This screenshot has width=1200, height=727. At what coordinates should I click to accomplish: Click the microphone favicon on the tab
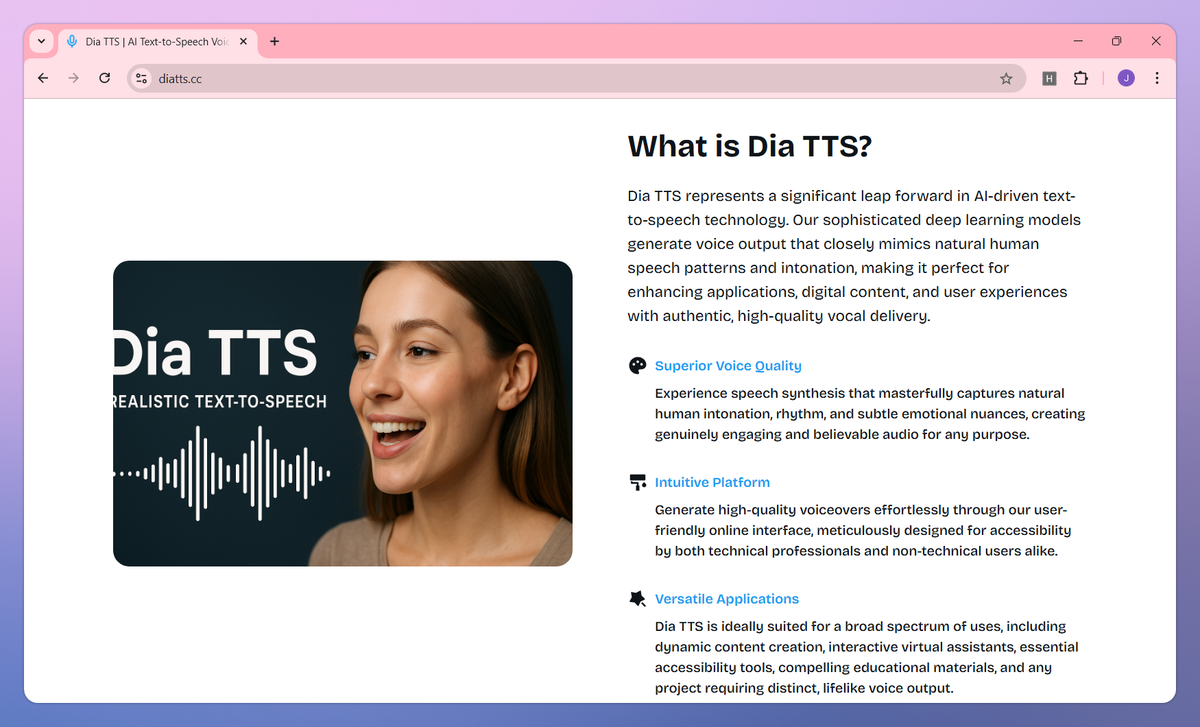72,41
